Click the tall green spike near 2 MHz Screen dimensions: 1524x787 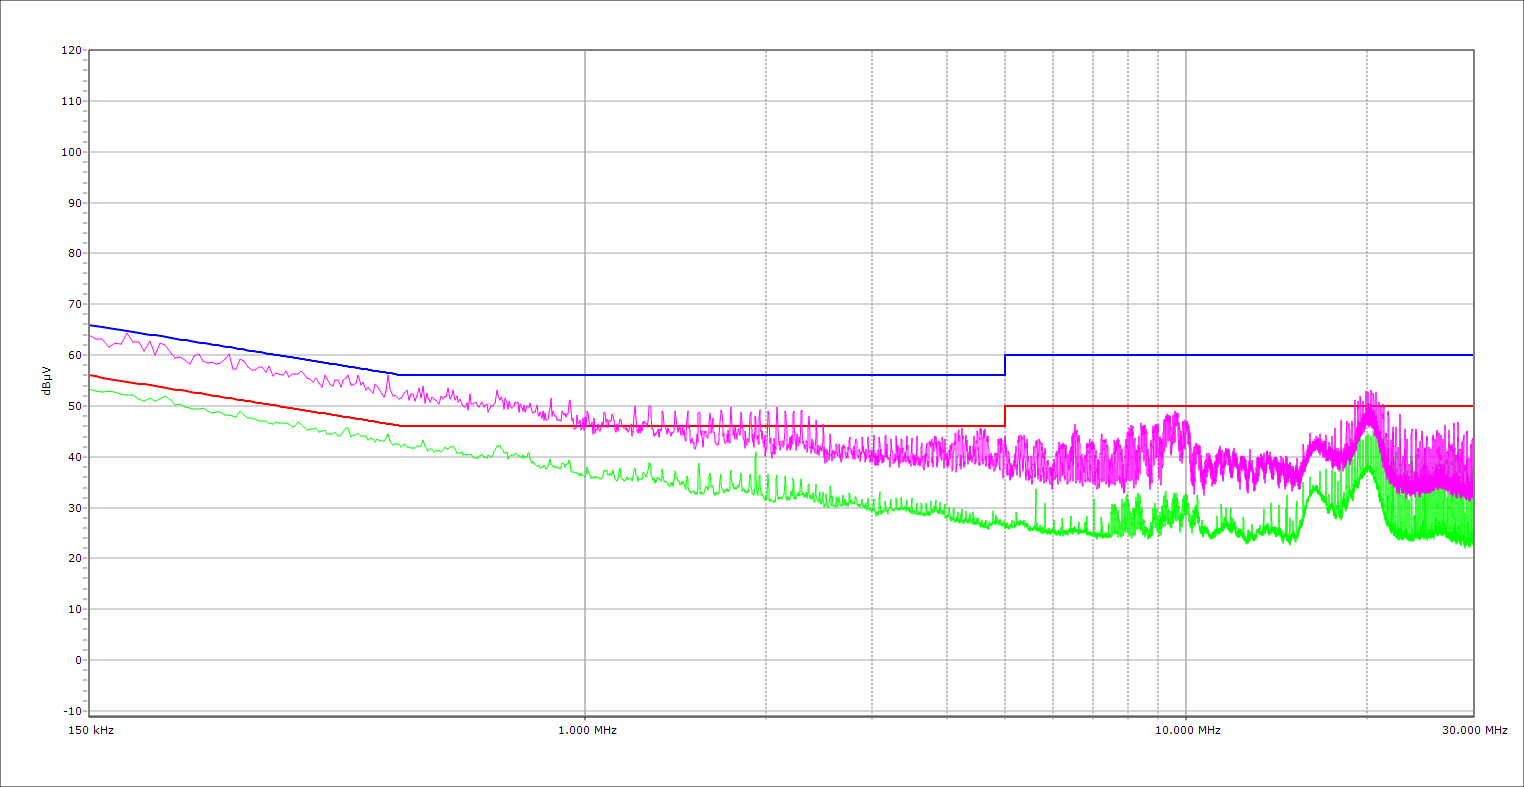[756, 456]
